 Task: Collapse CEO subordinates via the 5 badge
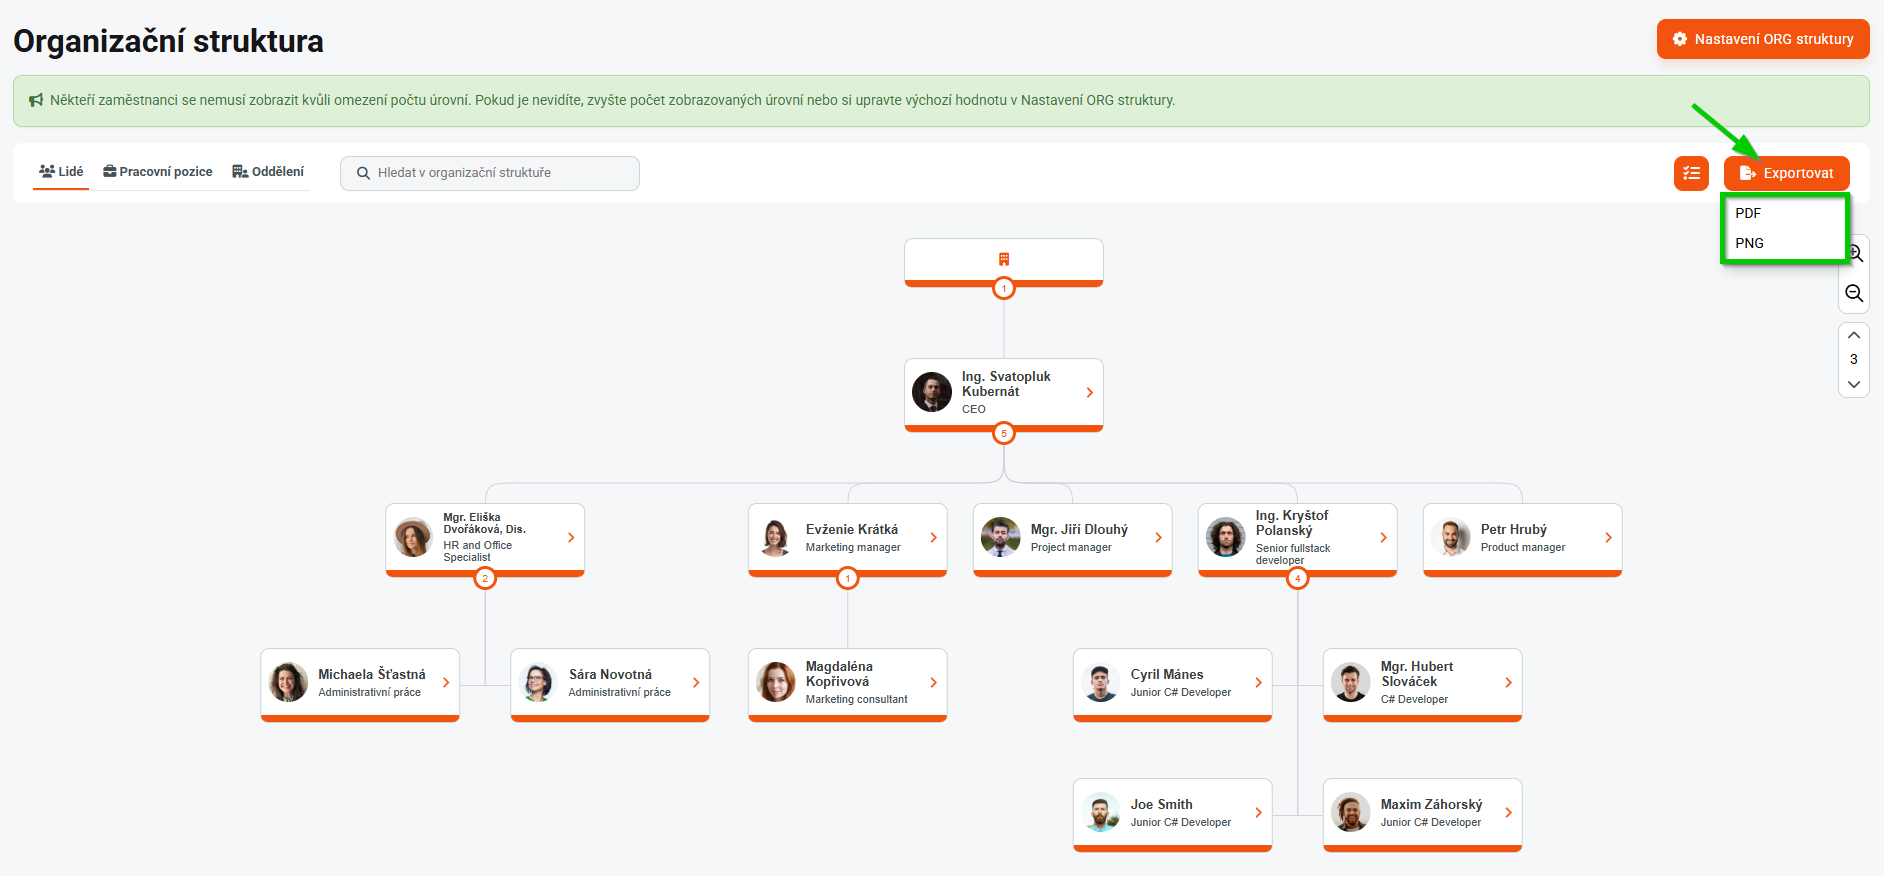click(1004, 433)
